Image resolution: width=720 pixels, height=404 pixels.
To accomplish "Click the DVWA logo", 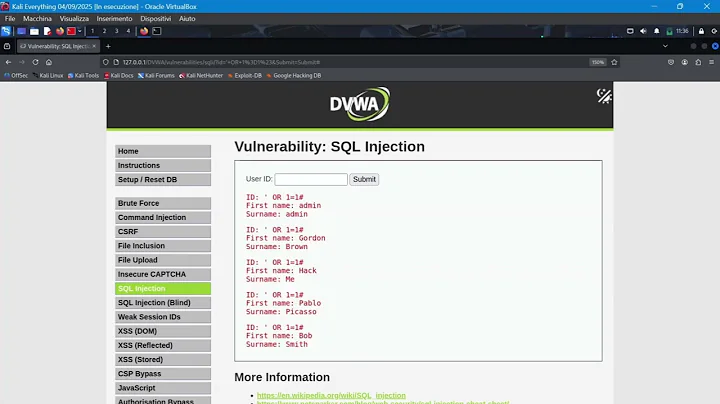I will 360,104.
